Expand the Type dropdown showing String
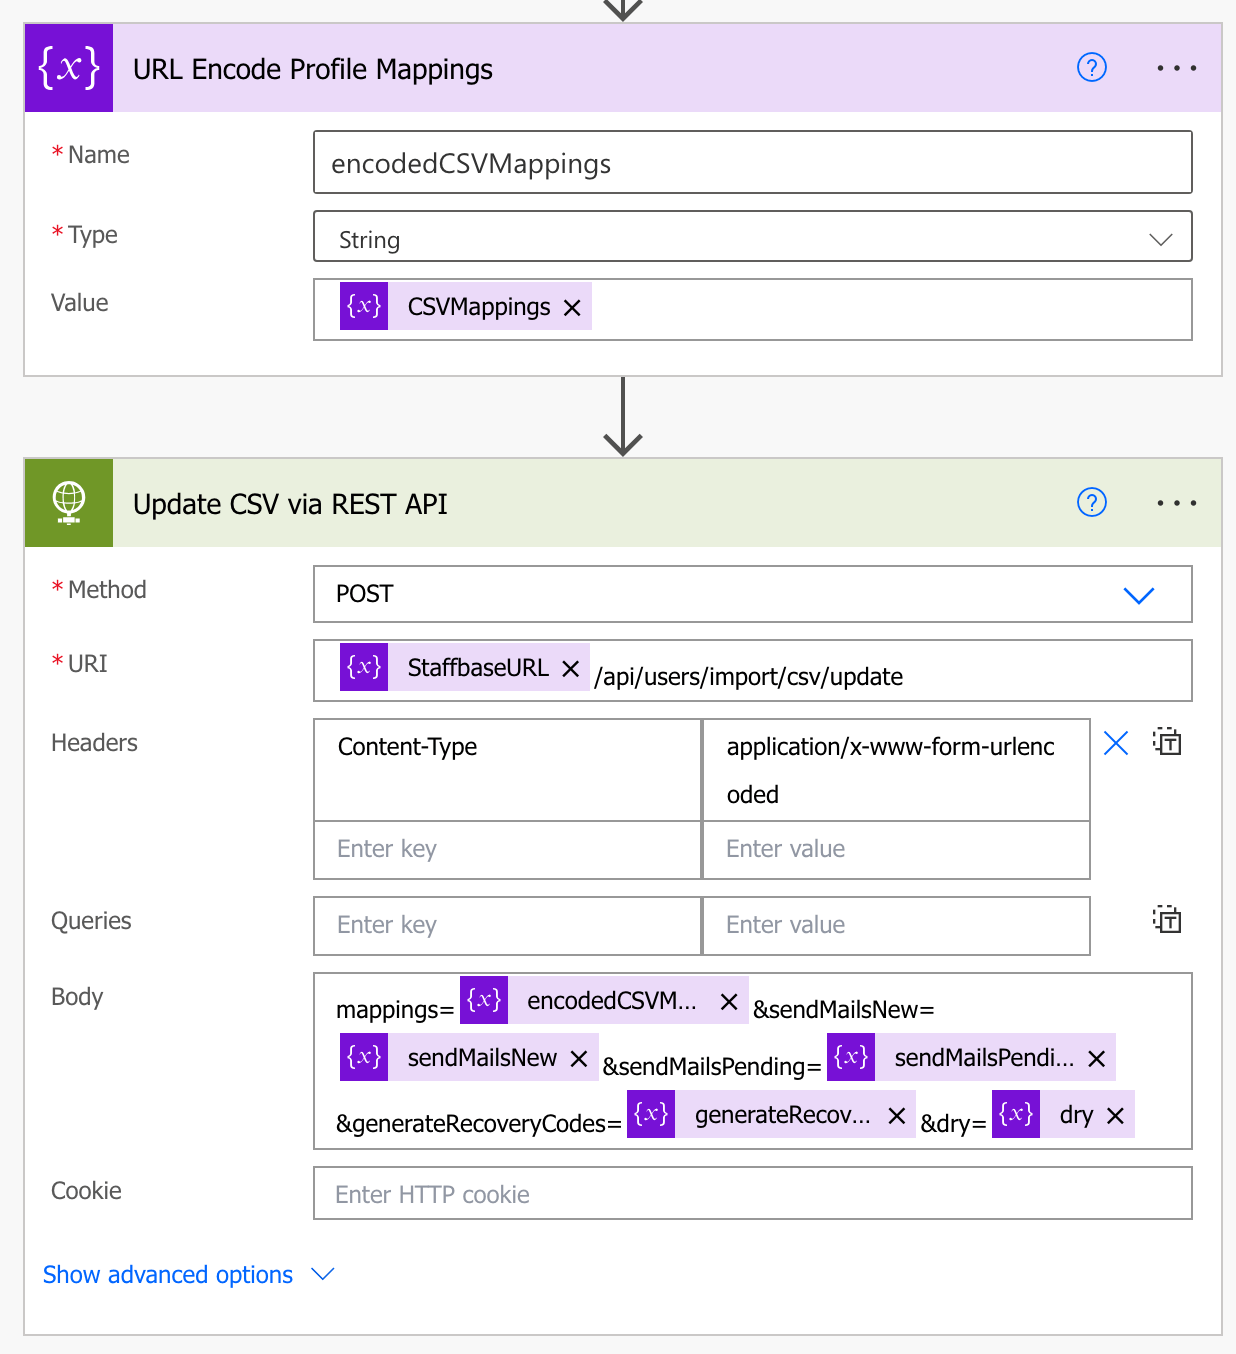Screen dimensions: 1236x1354 1160,239
